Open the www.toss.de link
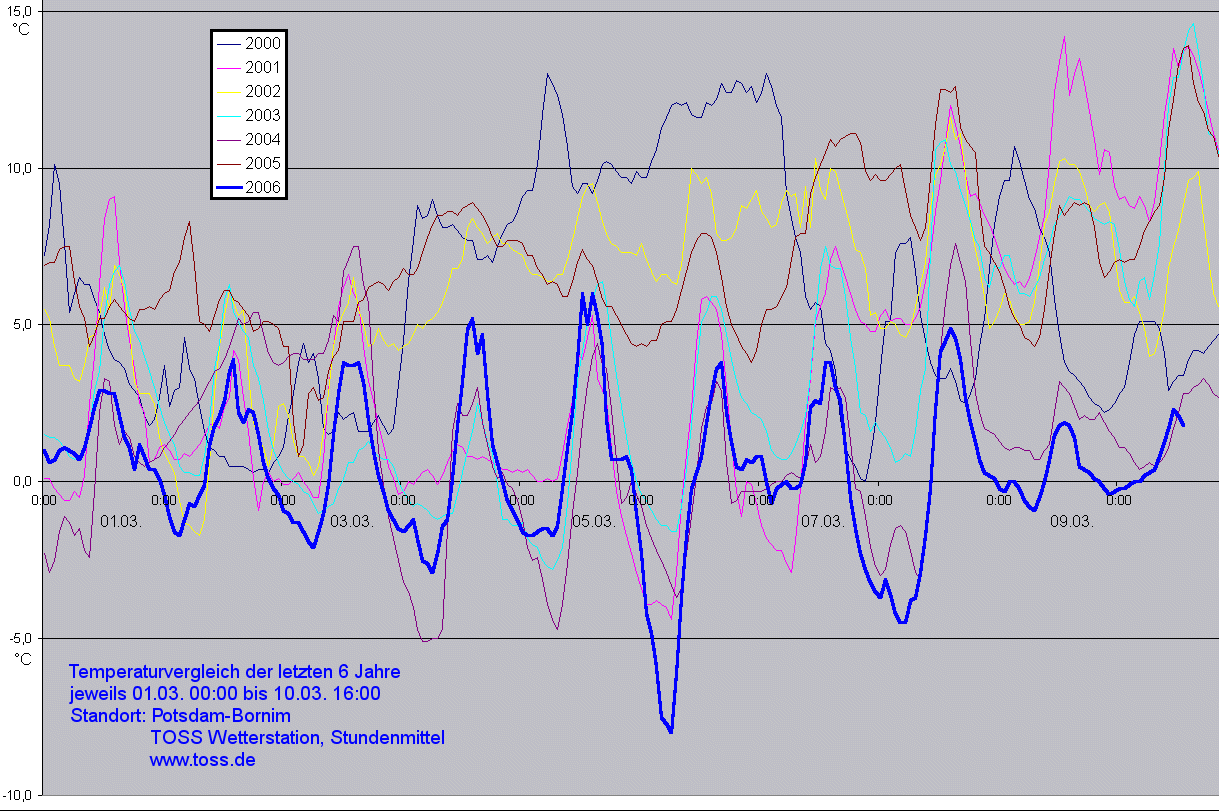This screenshot has height=811, width=1219. [x=202, y=760]
